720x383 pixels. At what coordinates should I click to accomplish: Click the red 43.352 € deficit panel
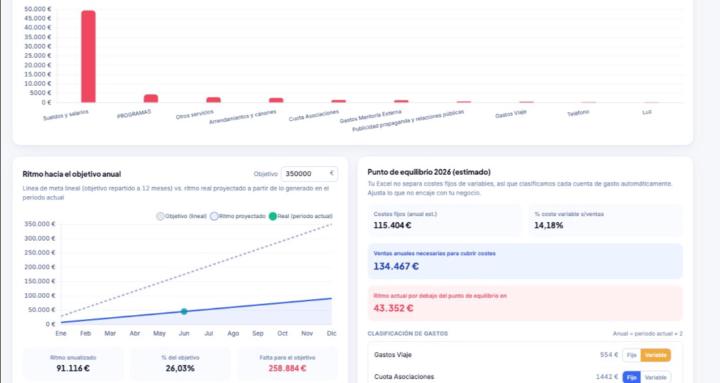click(525, 303)
